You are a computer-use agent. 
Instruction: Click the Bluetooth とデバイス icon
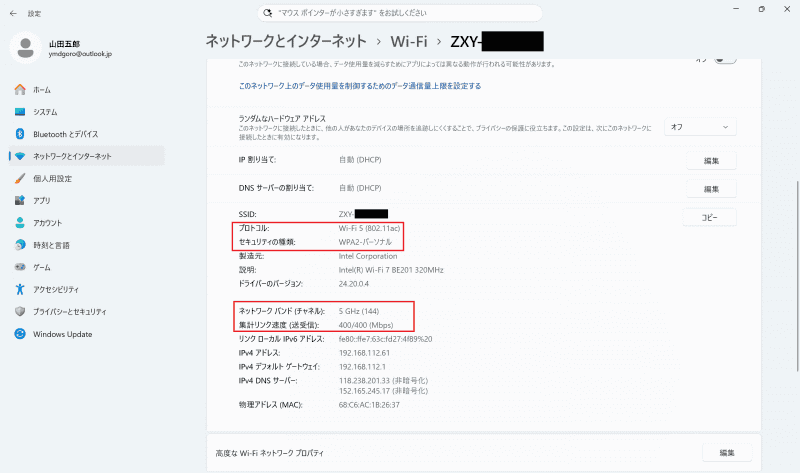[x=20, y=134]
